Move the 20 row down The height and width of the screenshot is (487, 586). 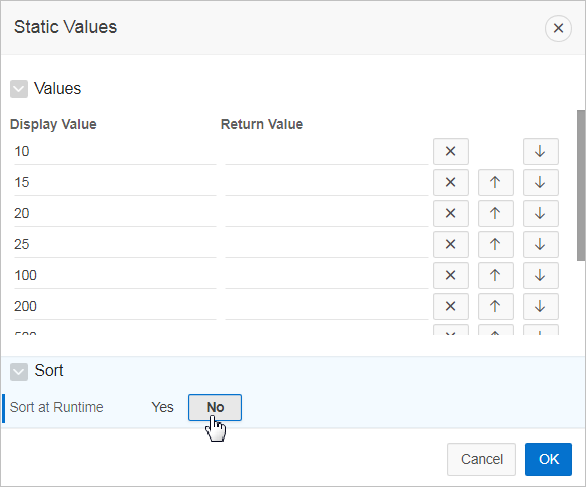[x=540, y=213]
